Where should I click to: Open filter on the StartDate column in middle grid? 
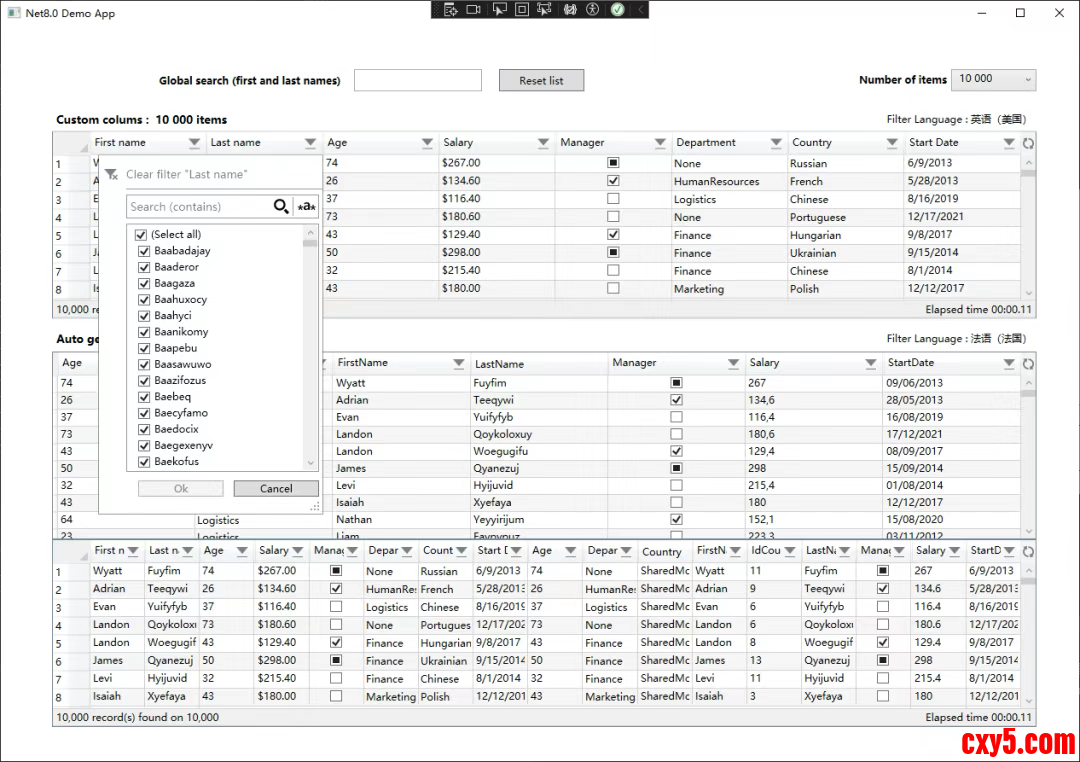click(1009, 363)
